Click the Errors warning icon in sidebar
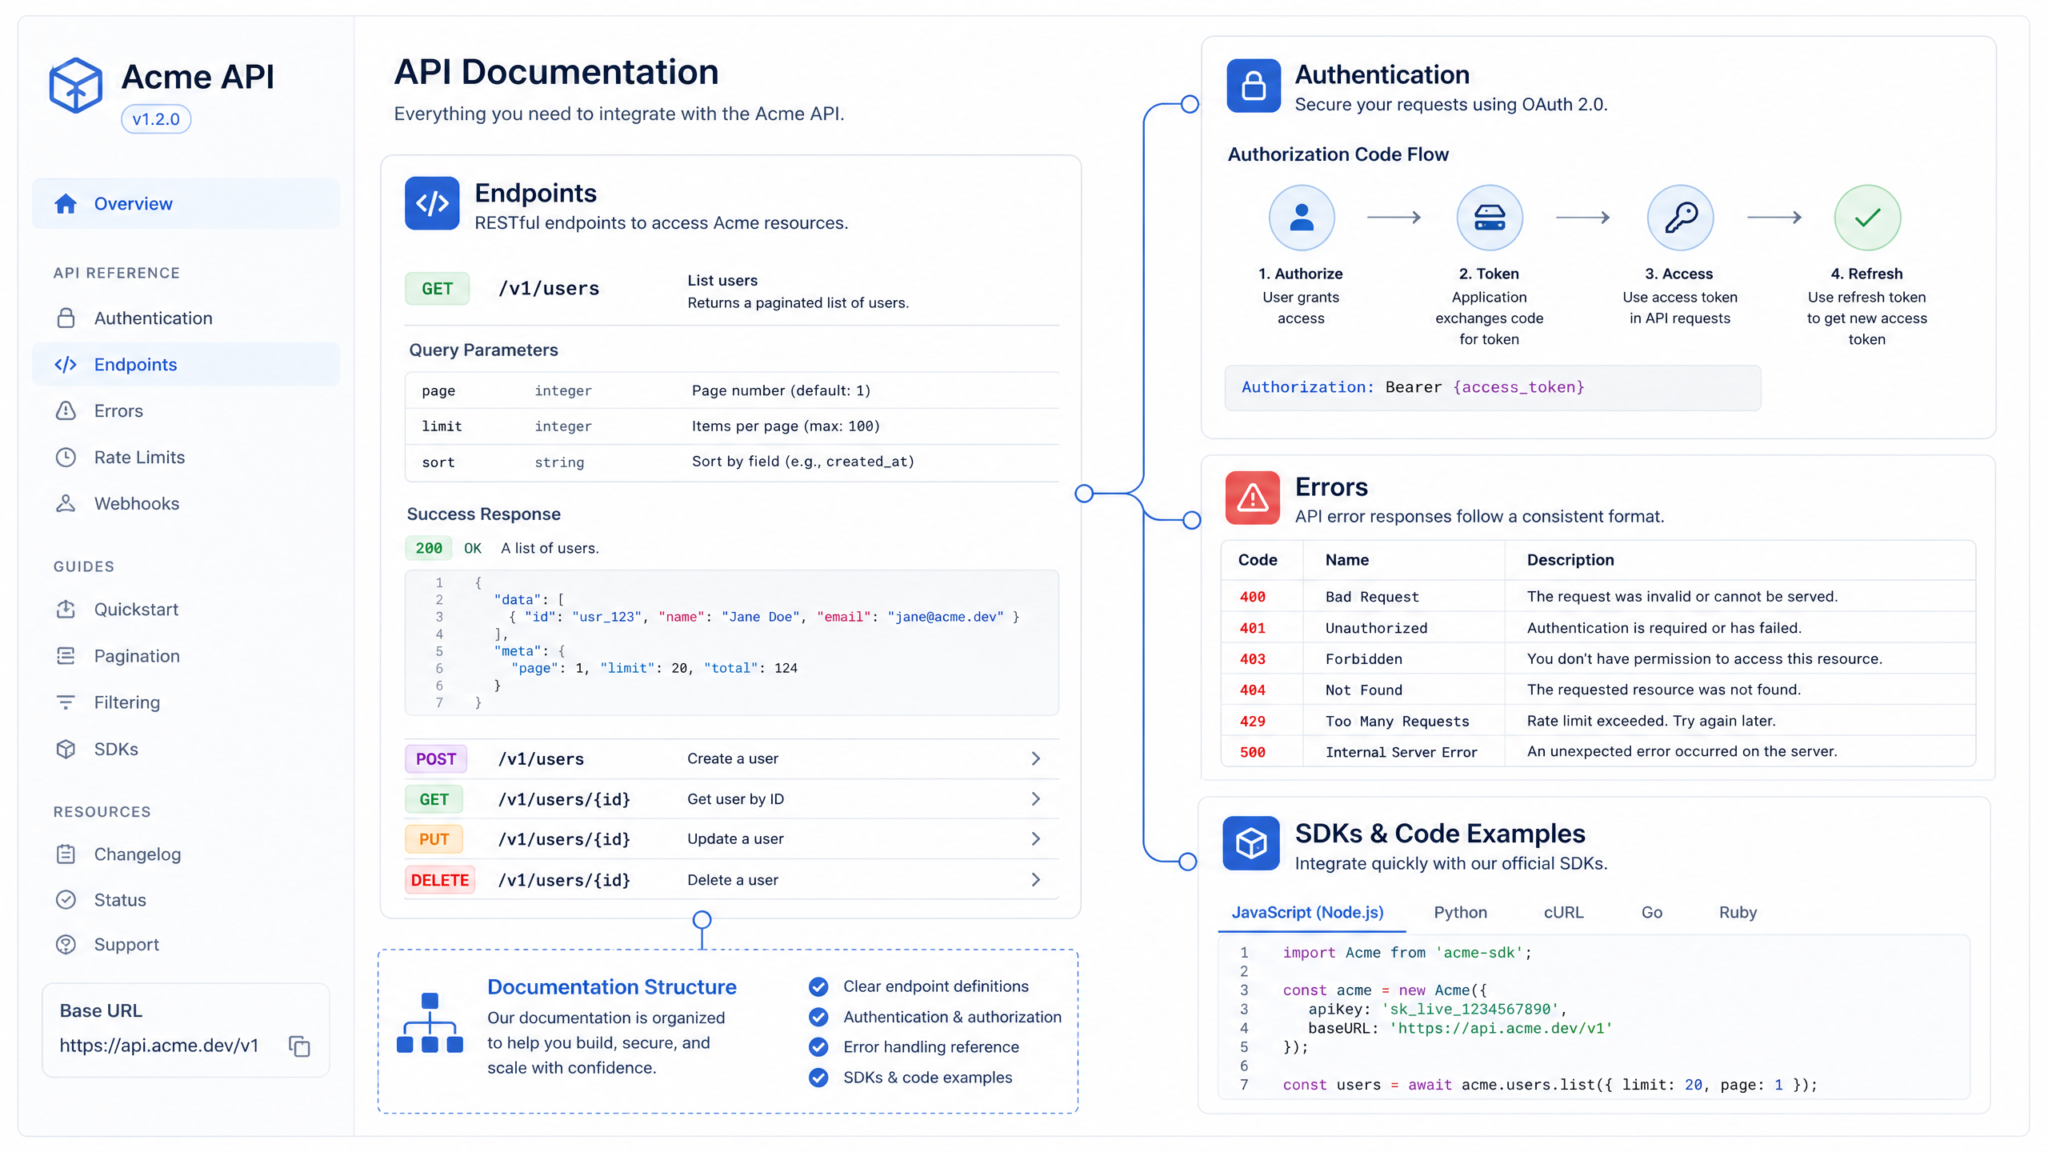Viewport: 2048px width, 1152px height. point(66,411)
